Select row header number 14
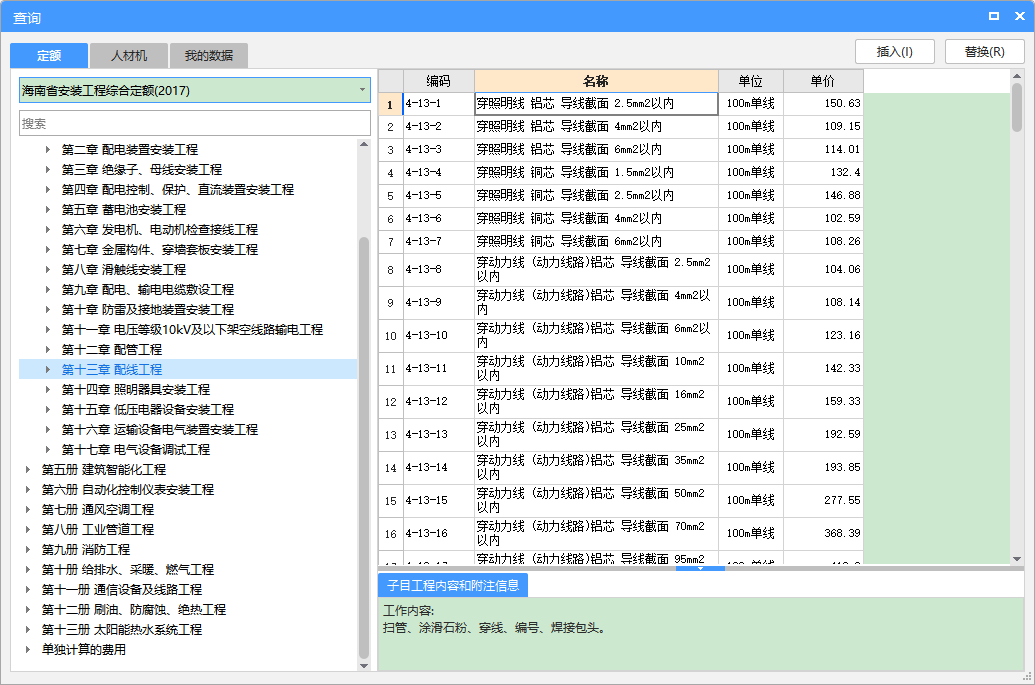The height and width of the screenshot is (685, 1035). 391,467
